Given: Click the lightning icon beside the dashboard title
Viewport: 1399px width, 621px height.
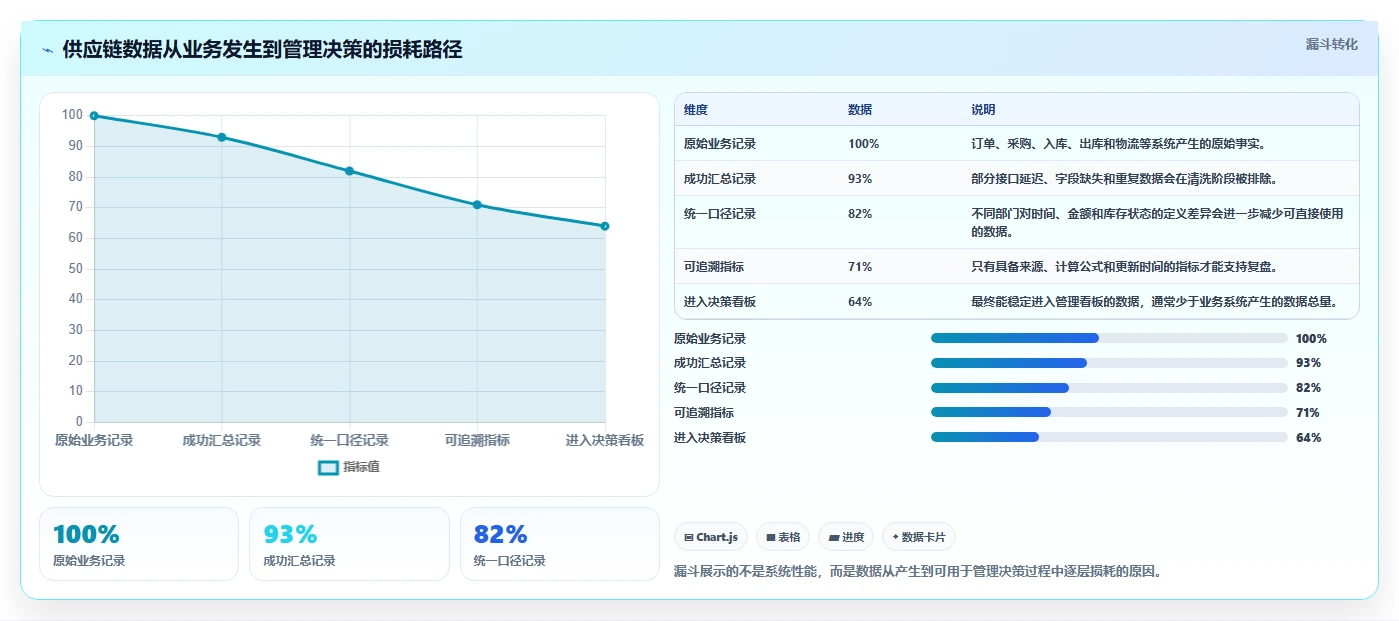Looking at the screenshot, I should coord(47,50).
